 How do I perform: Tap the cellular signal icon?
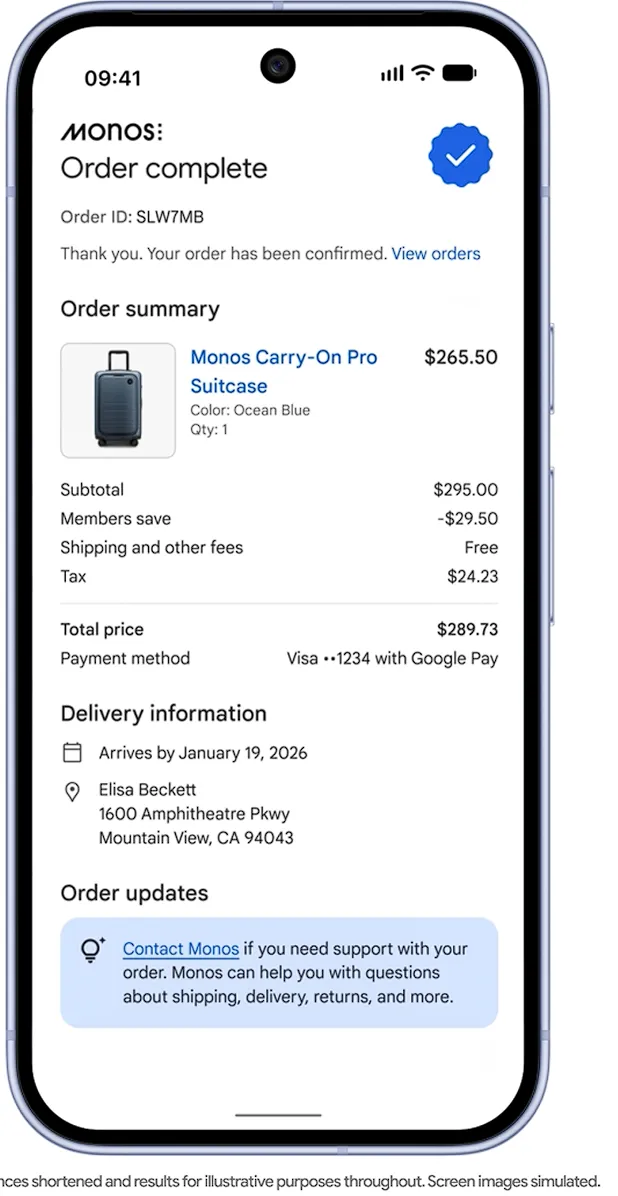tap(390, 72)
